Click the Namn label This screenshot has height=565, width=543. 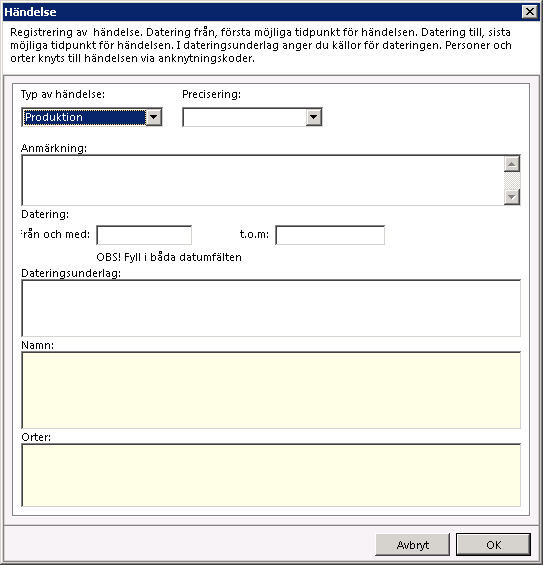(37, 345)
